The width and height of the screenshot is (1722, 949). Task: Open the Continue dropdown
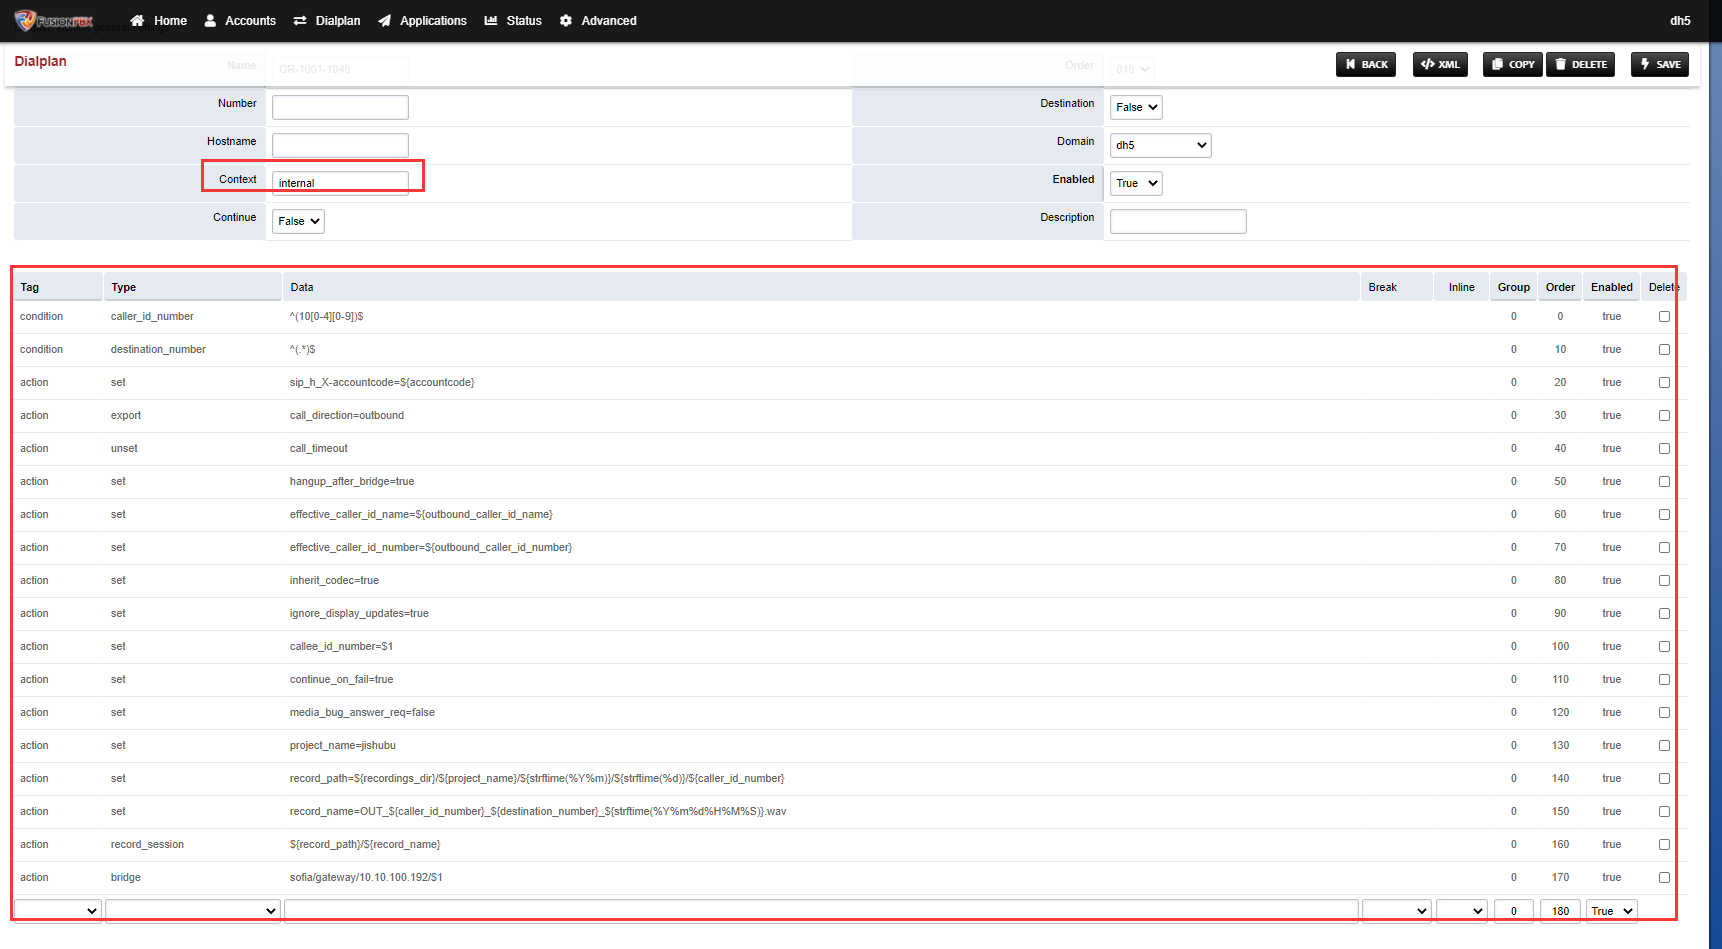tap(298, 221)
